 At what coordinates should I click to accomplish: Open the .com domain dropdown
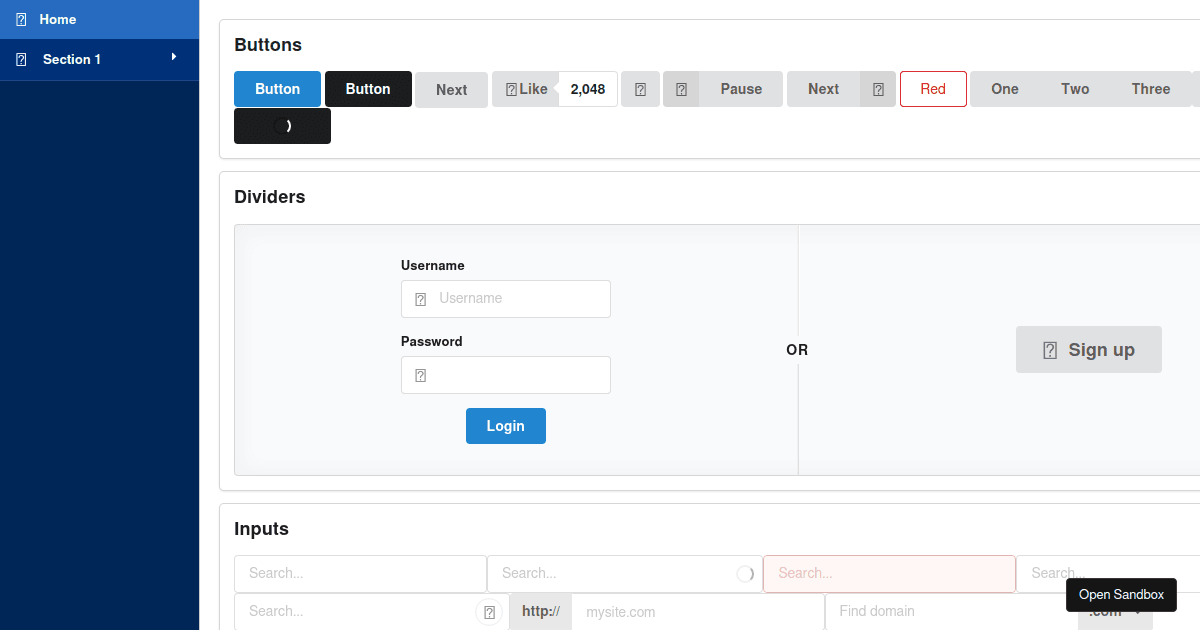coord(1115,612)
